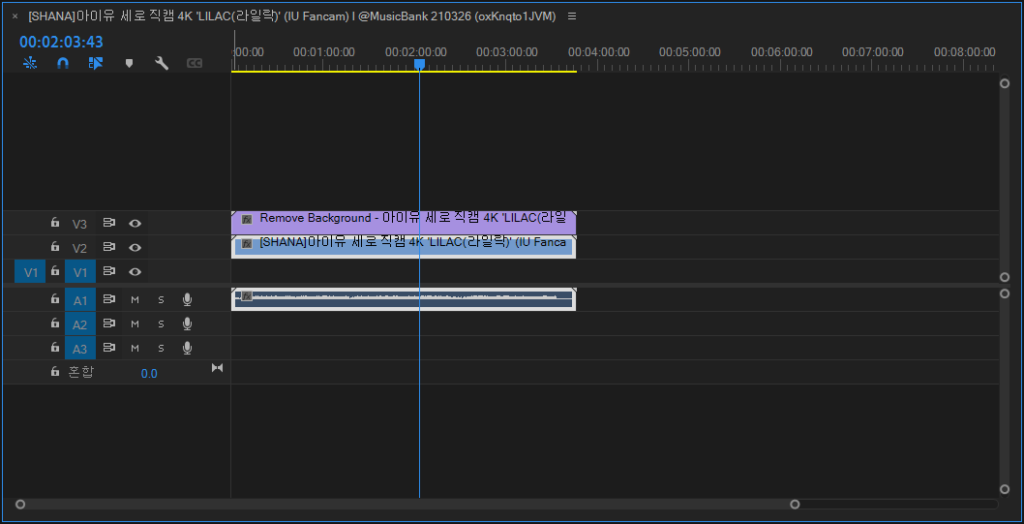Open sequence panel hamburger menu
Viewport: 1024px width, 524px height.
(x=572, y=16)
